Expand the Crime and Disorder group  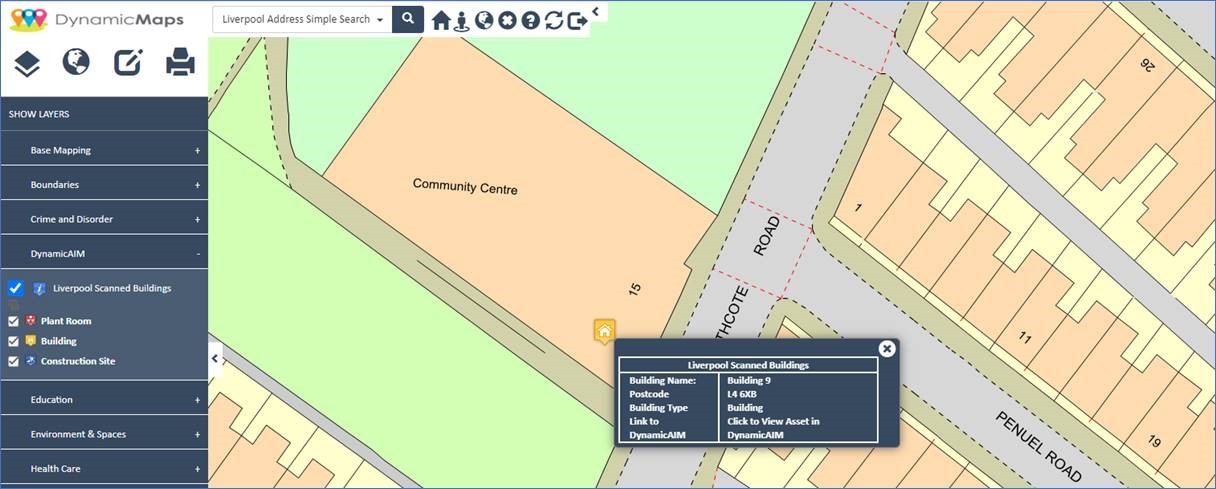click(104, 219)
